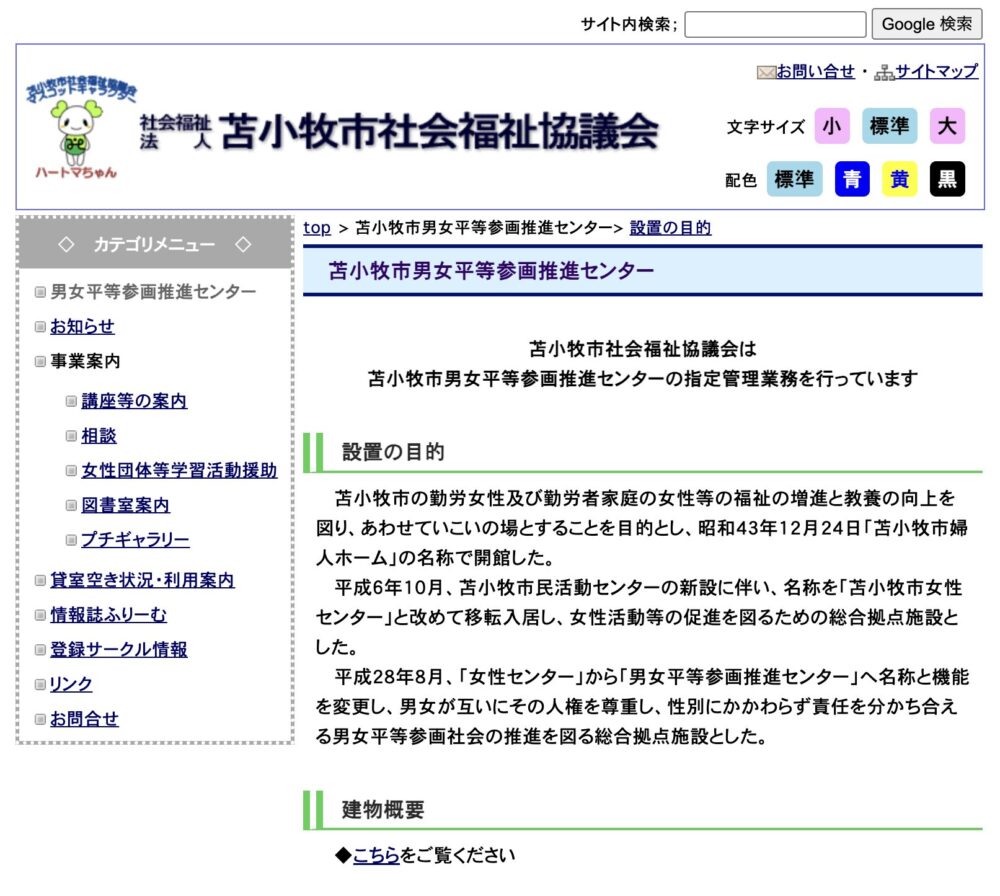Screen dimensions: 1000x896
Task: Click the カテゴリメニュー header
Action: click(x=154, y=244)
